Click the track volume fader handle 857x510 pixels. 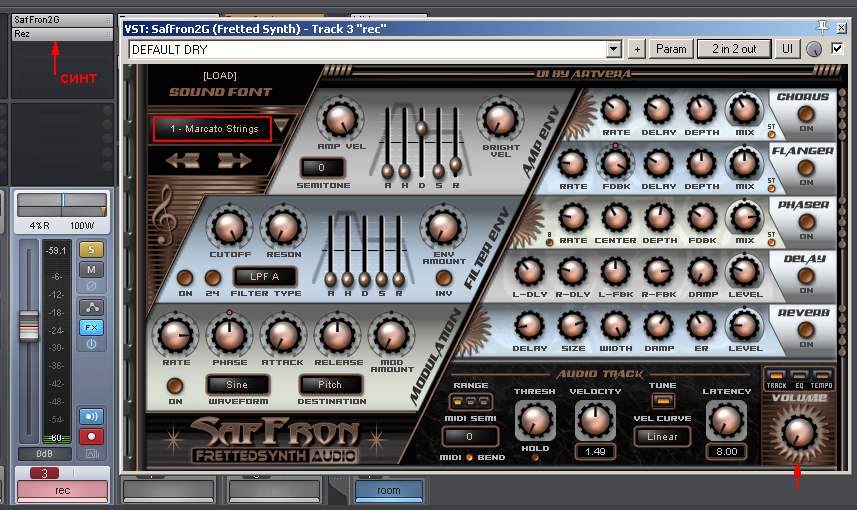[29, 326]
